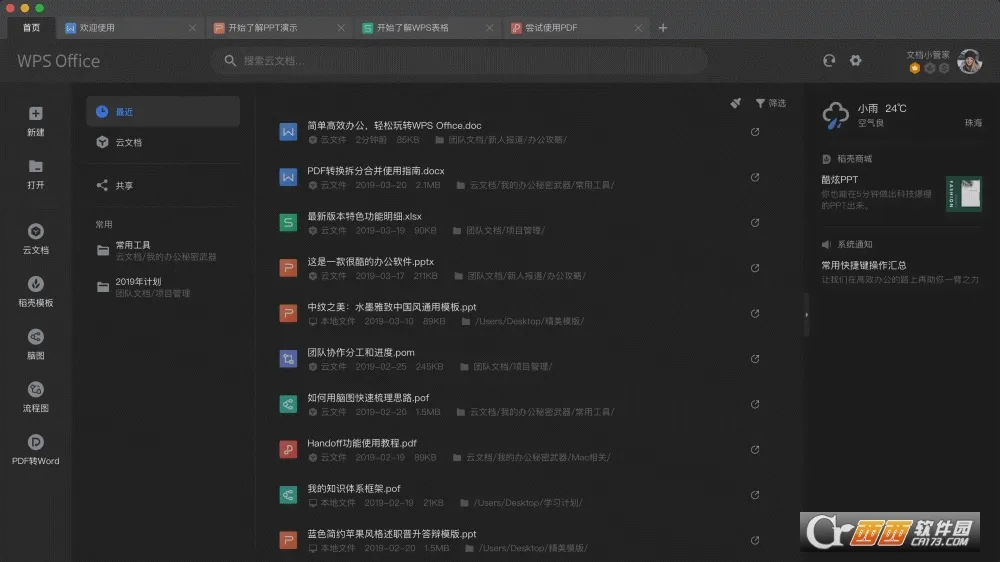Click the Word icon of 简单高效办公 file
1000x562 pixels.
(x=288, y=132)
